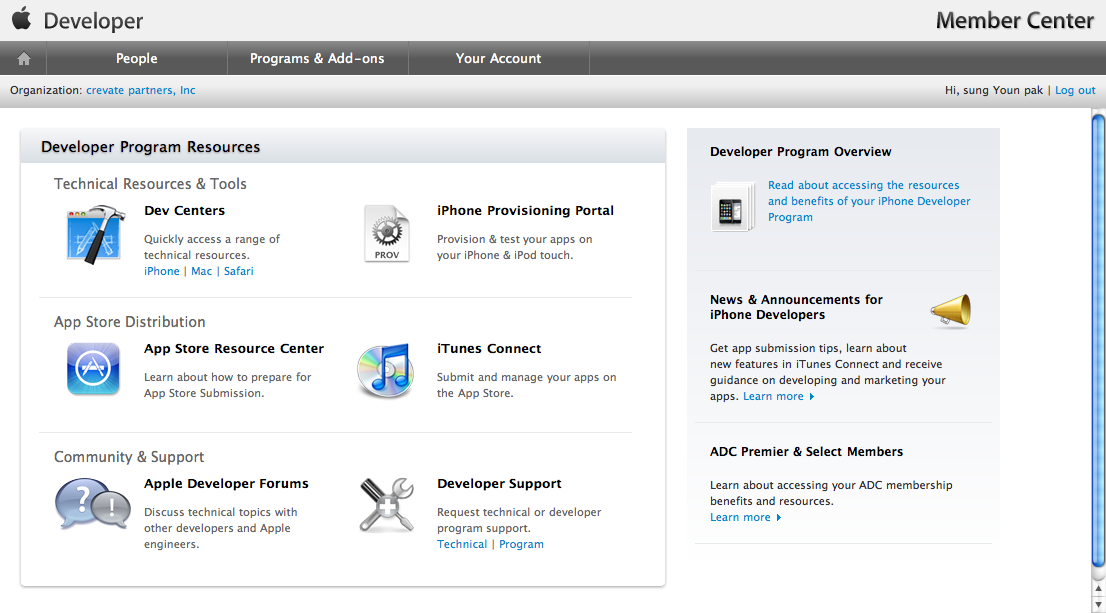
Task: Click the crevate partners, Inc organization link
Action: coord(140,90)
